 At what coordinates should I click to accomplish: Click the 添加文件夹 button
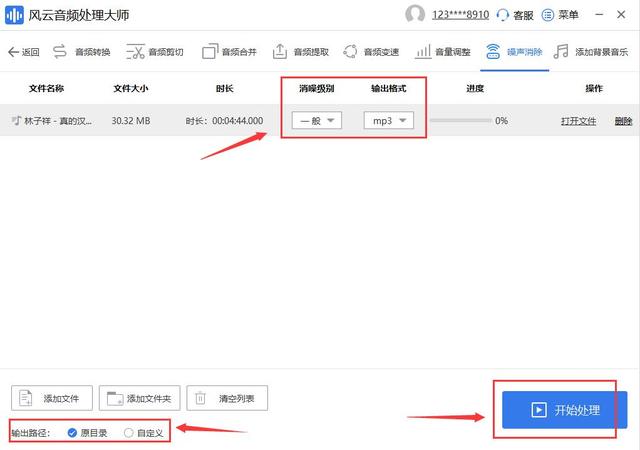click(139, 398)
